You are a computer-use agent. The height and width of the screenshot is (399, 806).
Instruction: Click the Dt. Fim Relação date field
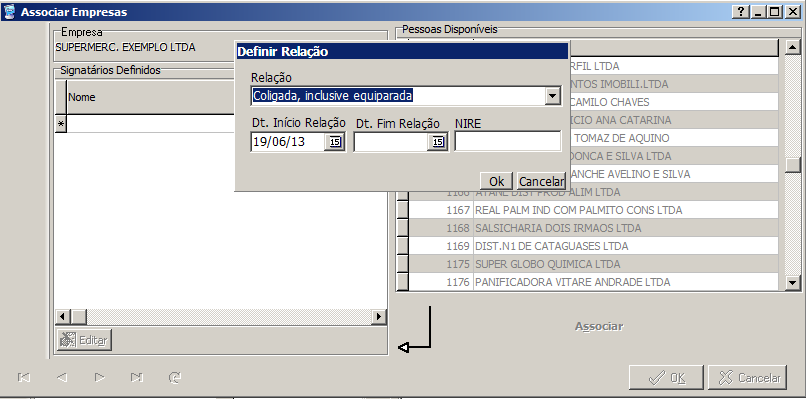coord(391,142)
